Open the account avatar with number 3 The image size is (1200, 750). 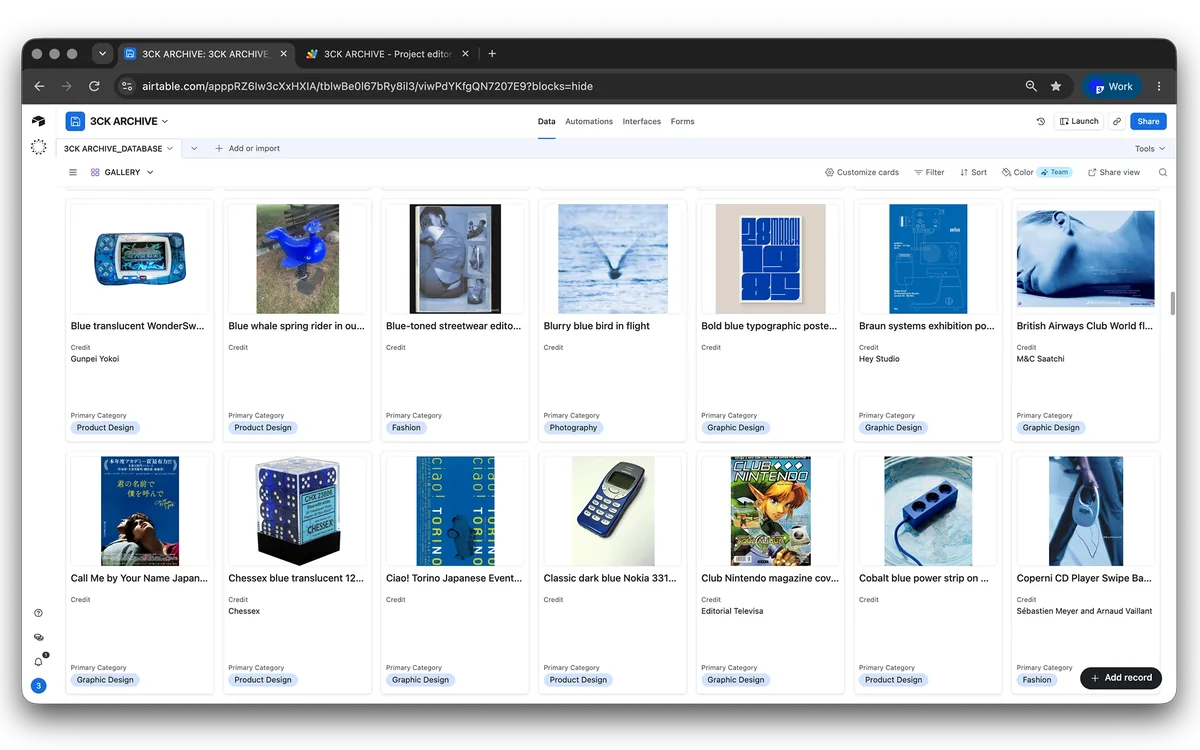coord(38,686)
